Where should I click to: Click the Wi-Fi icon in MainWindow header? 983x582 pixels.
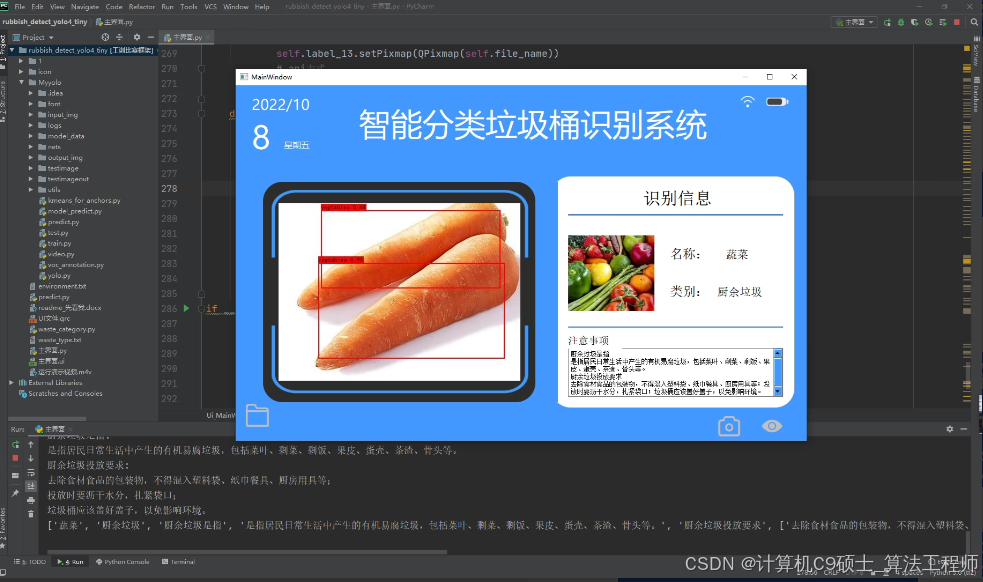747,101
